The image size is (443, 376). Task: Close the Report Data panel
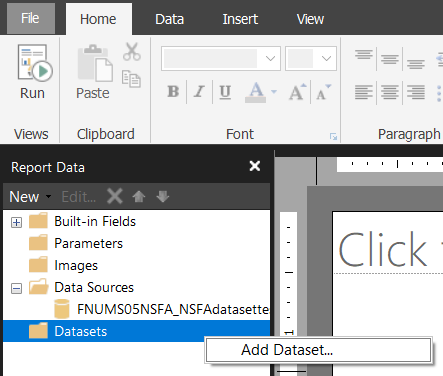click(x=255, y=166)
